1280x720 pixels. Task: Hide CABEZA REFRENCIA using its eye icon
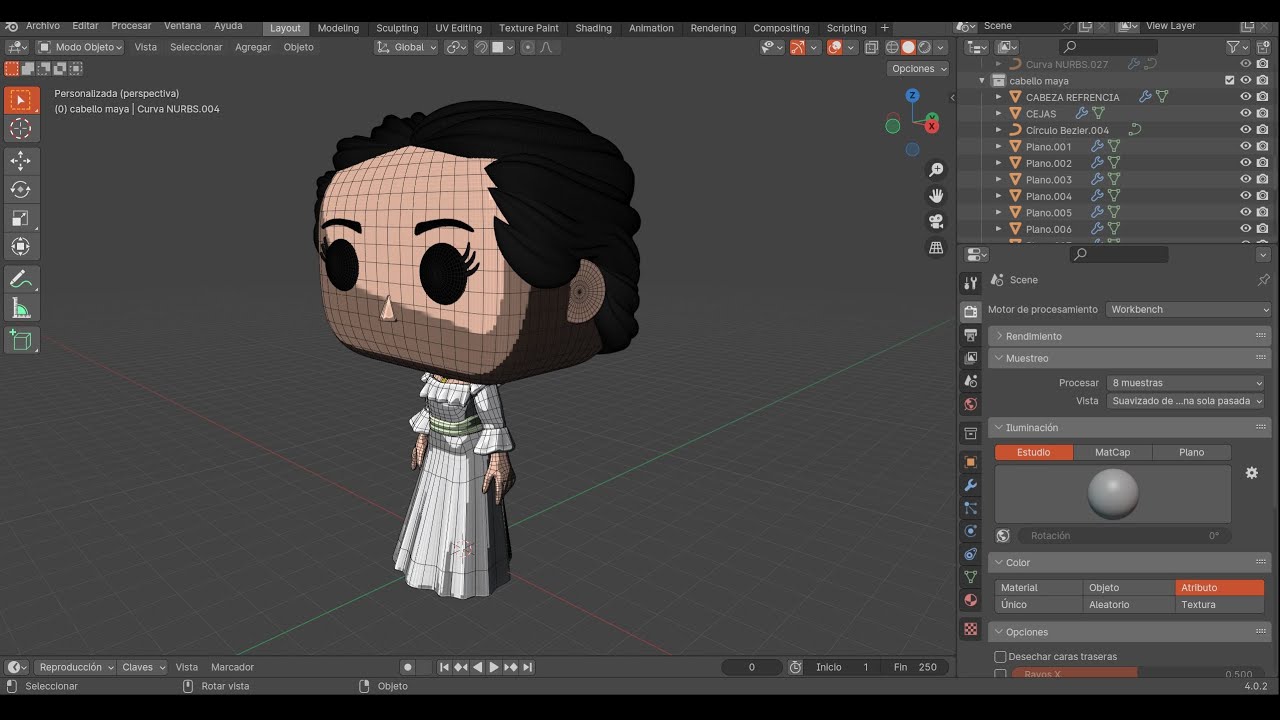(1246, 97)
